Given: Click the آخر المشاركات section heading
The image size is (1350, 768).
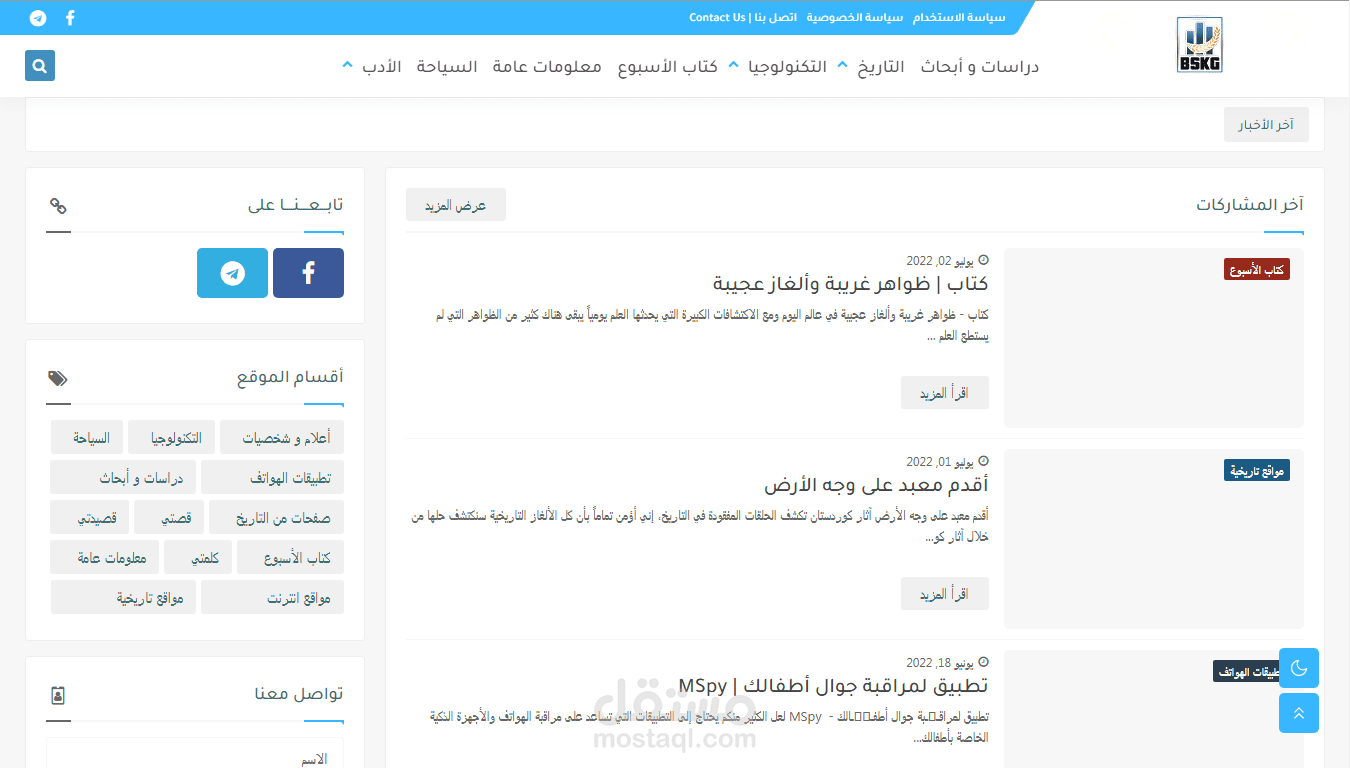Looking at the screenshot, I should click(1250, 204).
